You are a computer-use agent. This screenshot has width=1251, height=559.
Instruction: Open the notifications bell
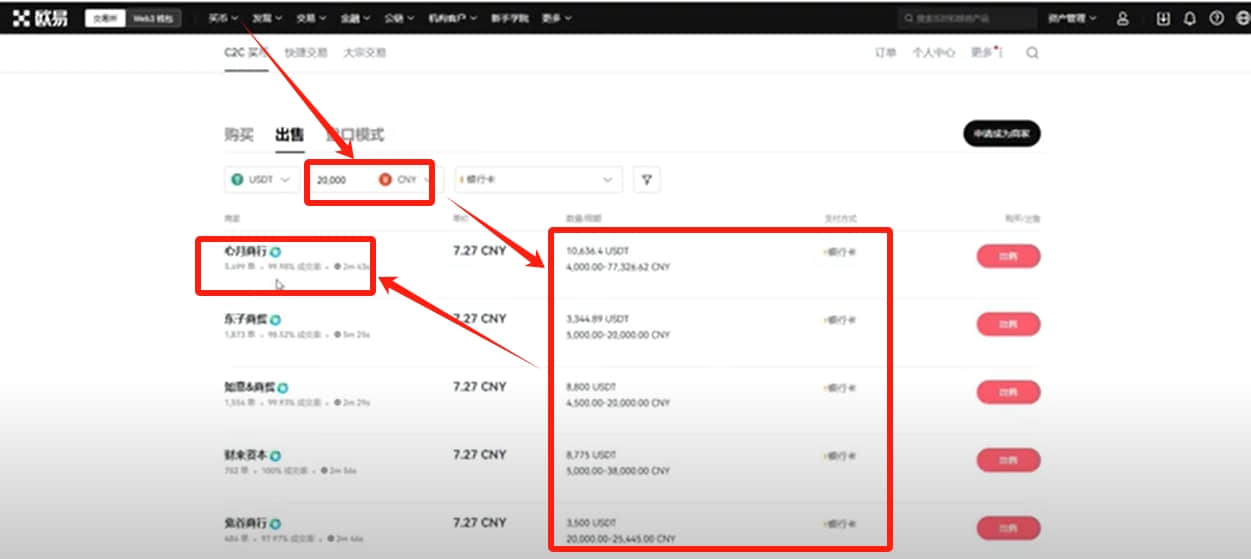coord(1189,18)
